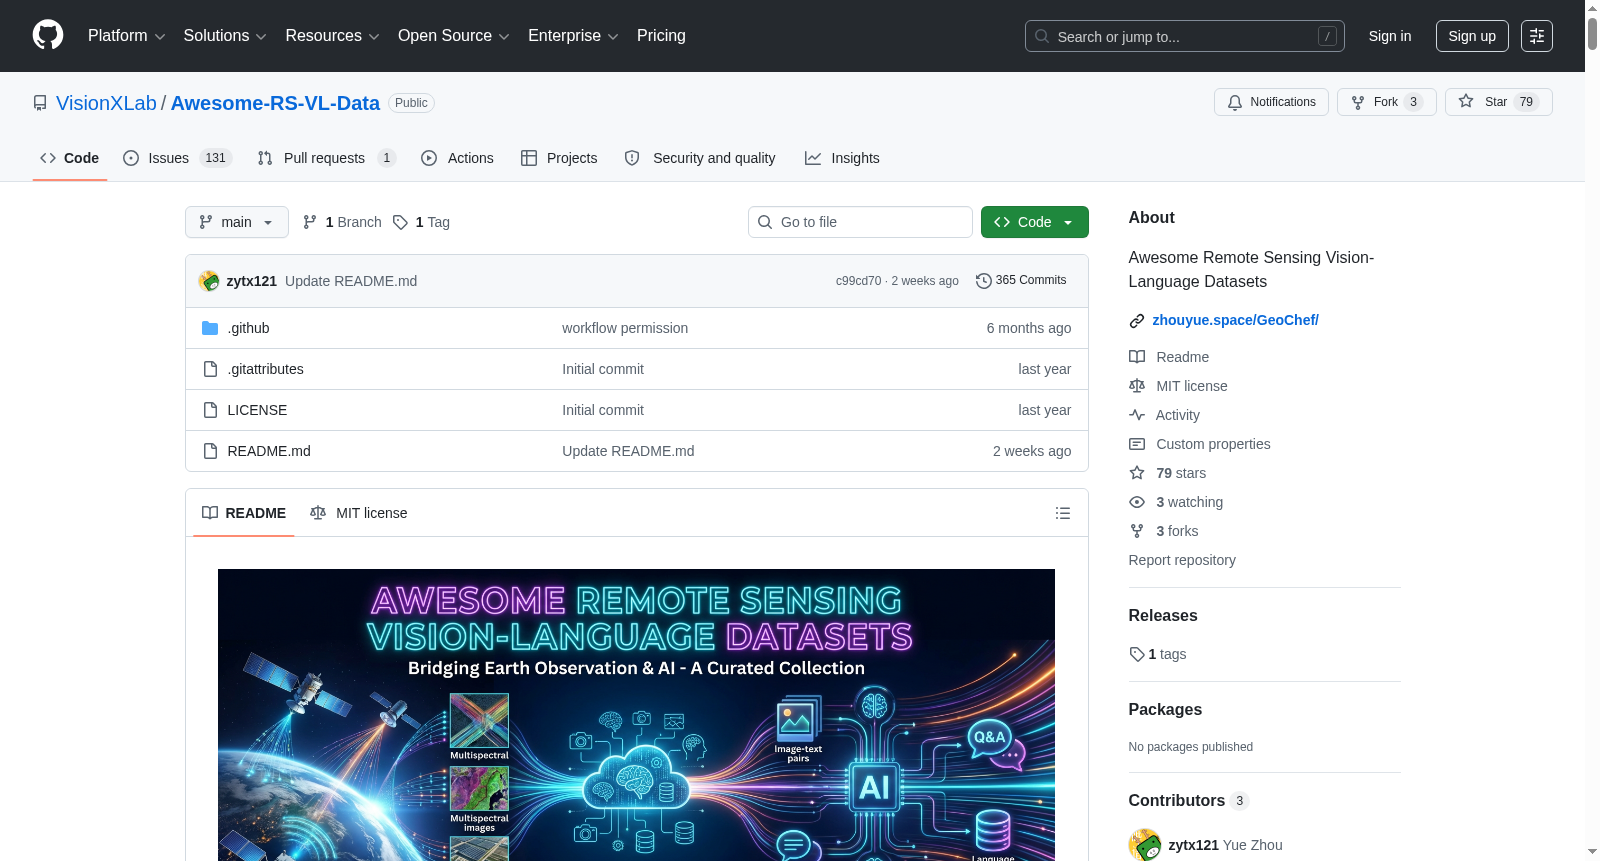Click the commit history clock icon
Viewport: 1600px width, 861px height.
pos(984,281)
